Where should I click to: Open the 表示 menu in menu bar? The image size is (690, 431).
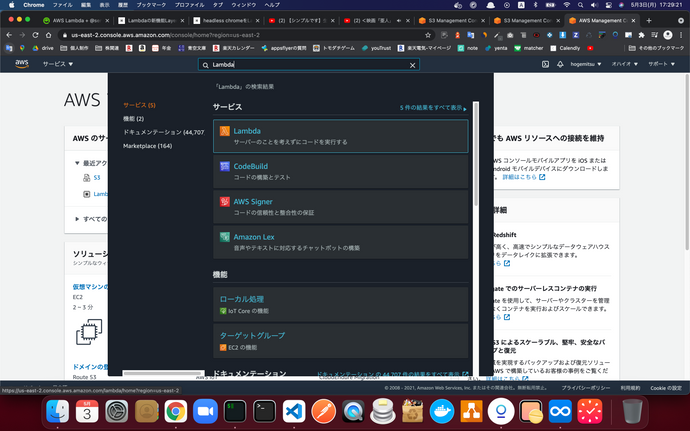104,5
